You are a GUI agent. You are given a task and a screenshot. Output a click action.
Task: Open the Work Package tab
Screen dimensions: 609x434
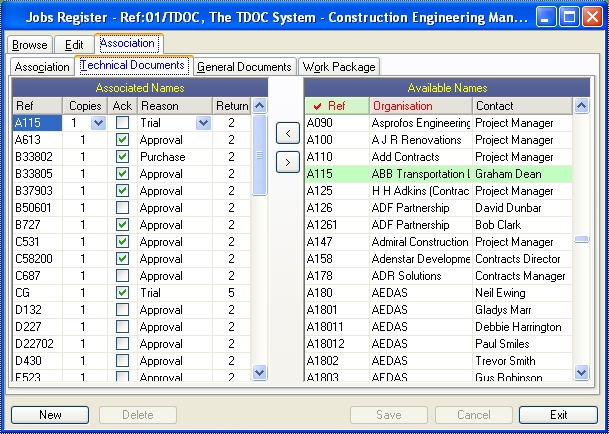pos(339,67)
